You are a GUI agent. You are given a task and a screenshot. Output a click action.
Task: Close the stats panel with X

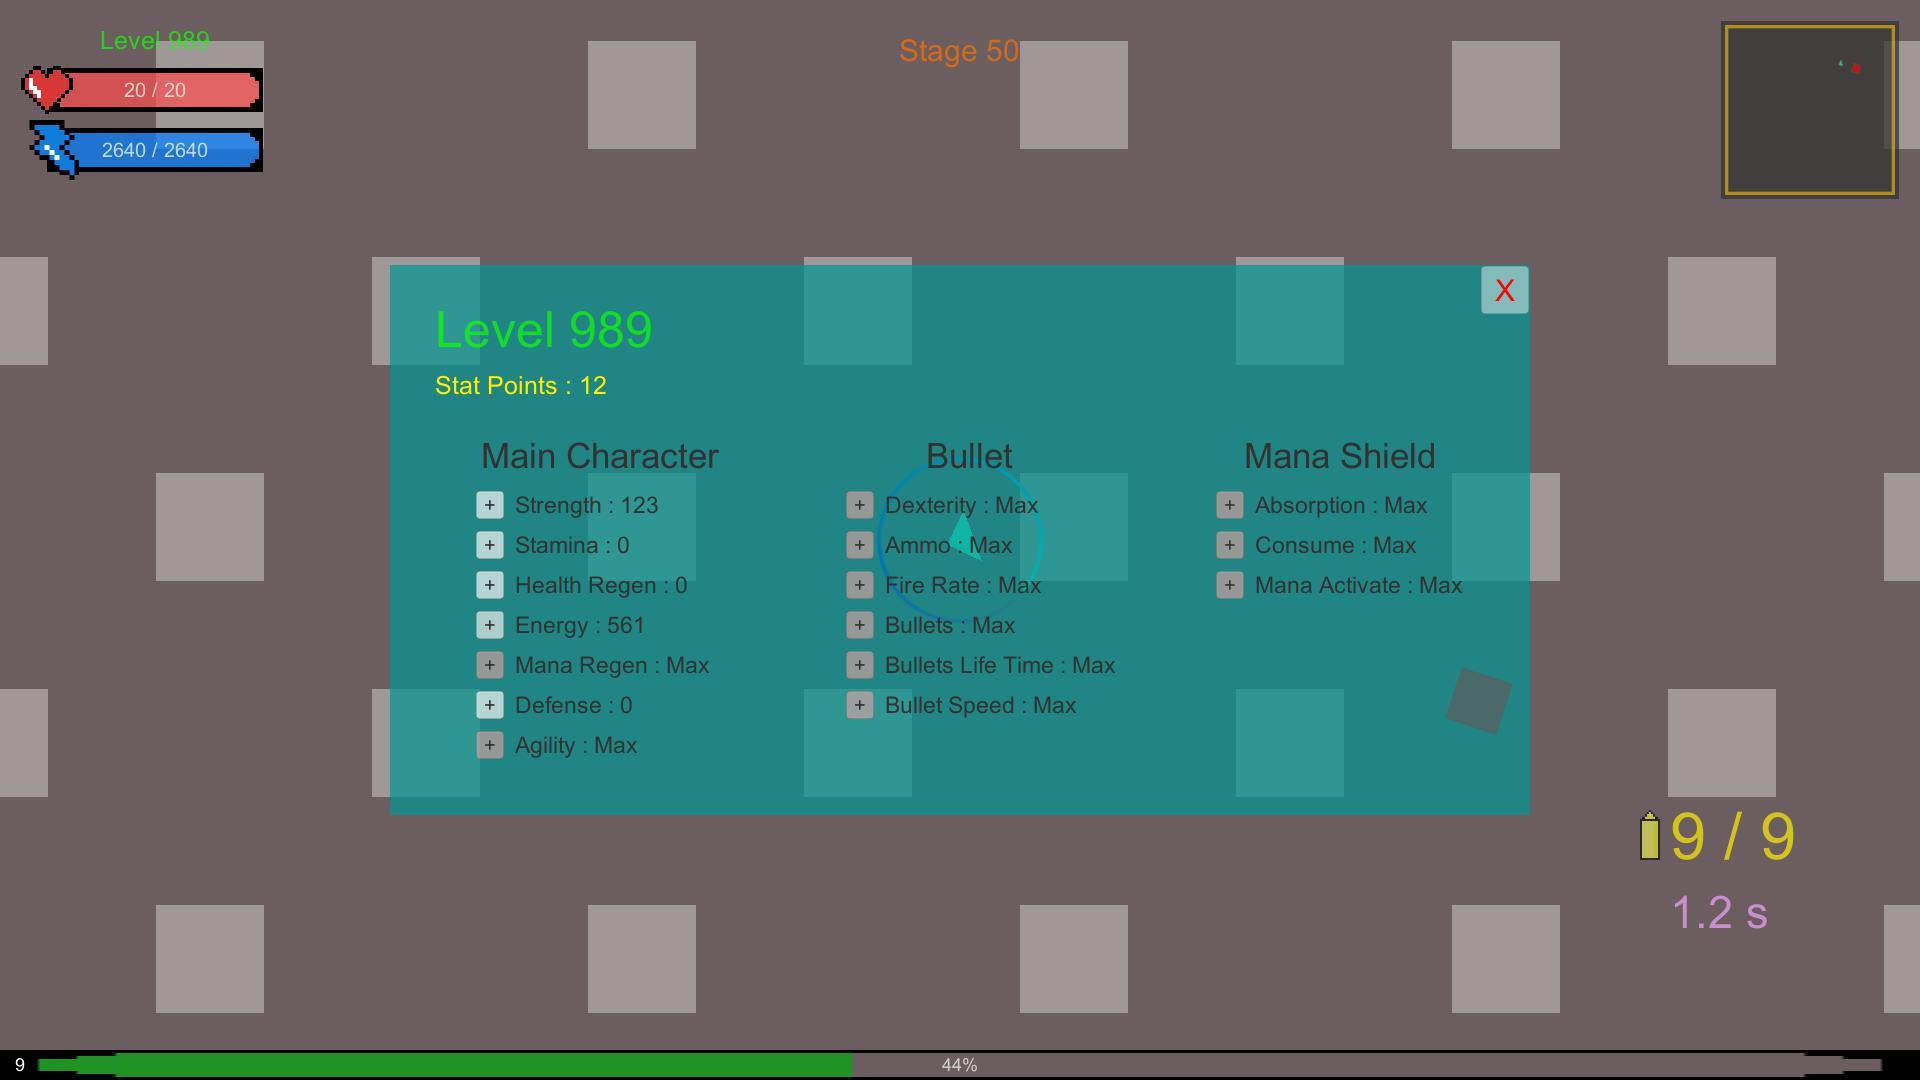click(x=1505, y=290)
